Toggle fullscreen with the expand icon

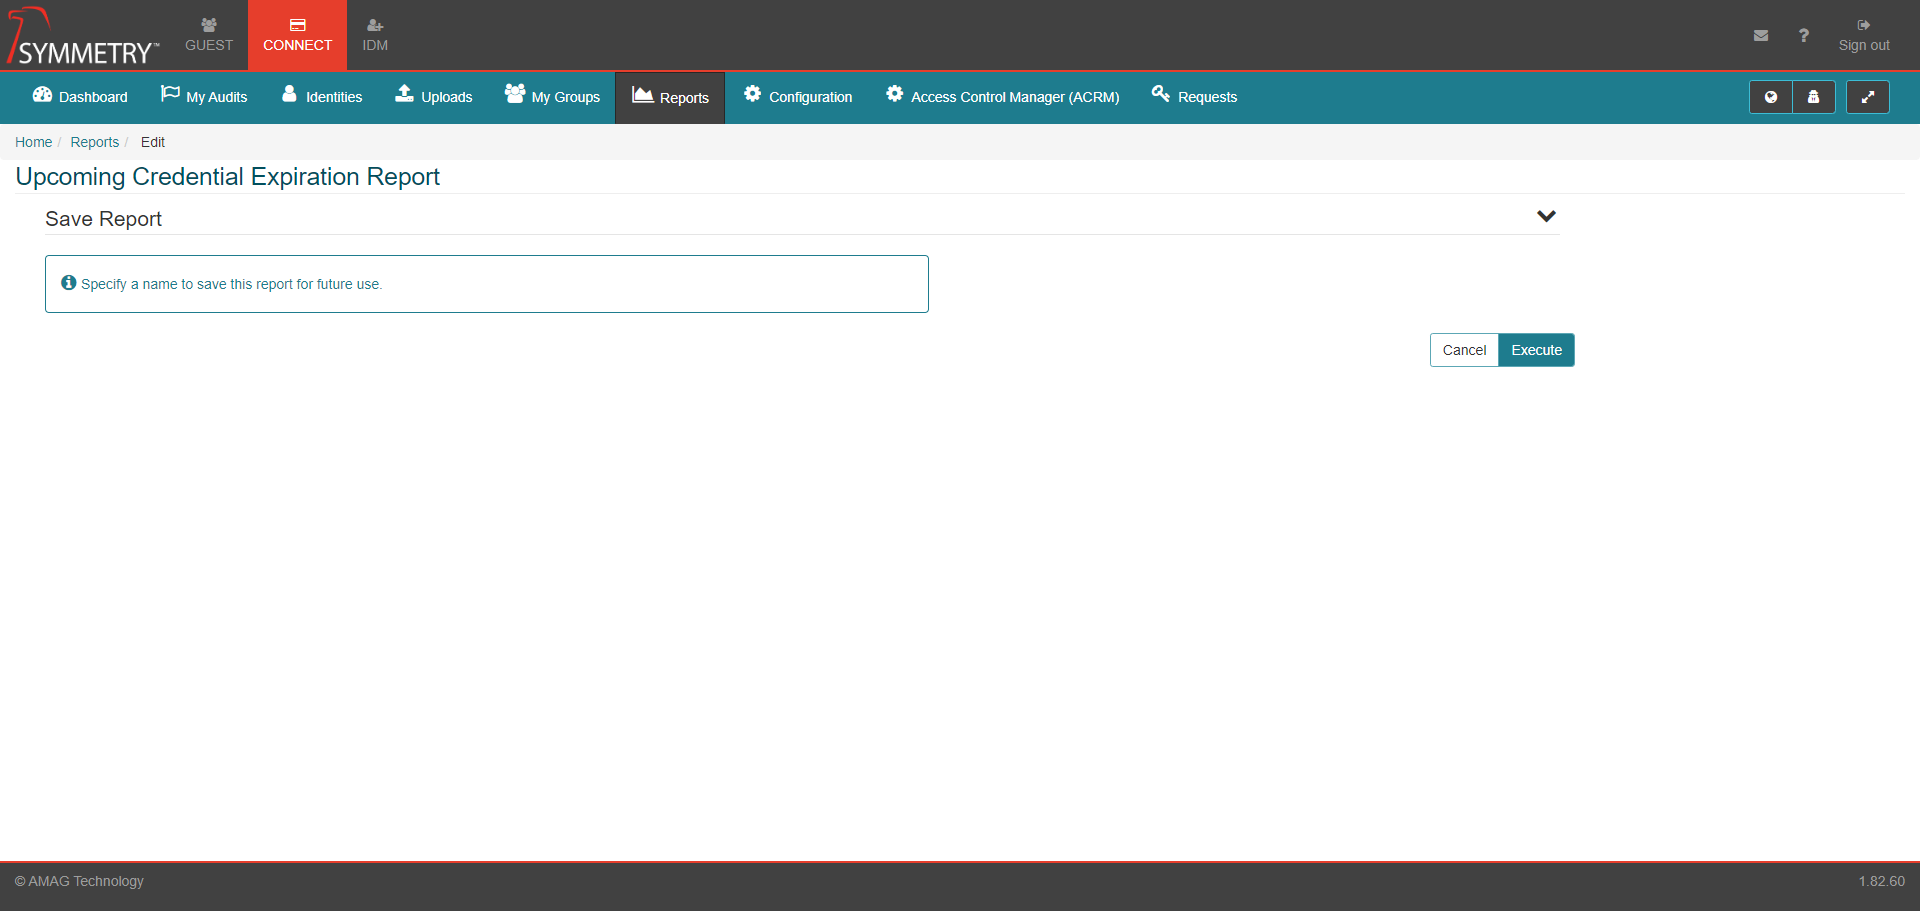pyautogui.click(x=1868, y=97)
